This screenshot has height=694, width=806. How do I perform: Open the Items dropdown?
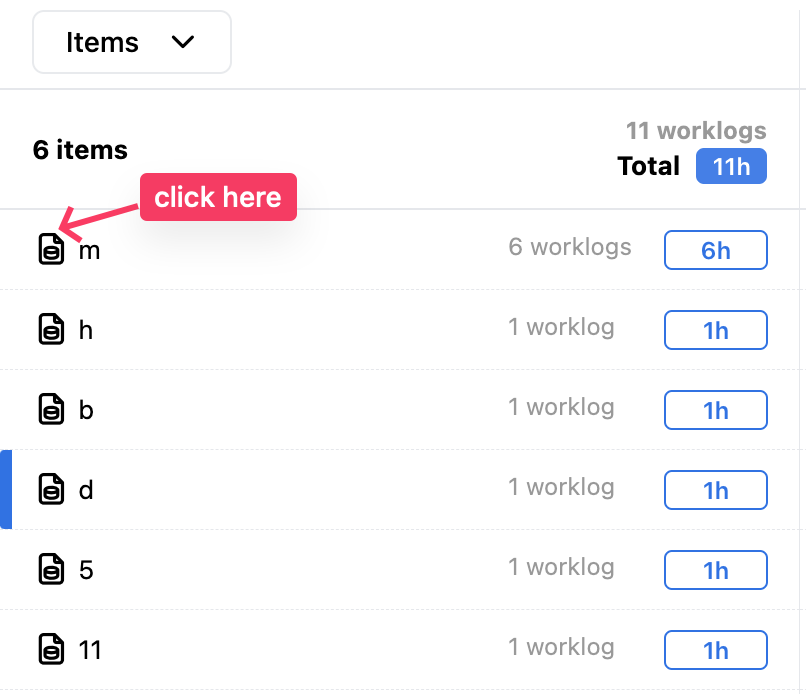coord(131,43)
